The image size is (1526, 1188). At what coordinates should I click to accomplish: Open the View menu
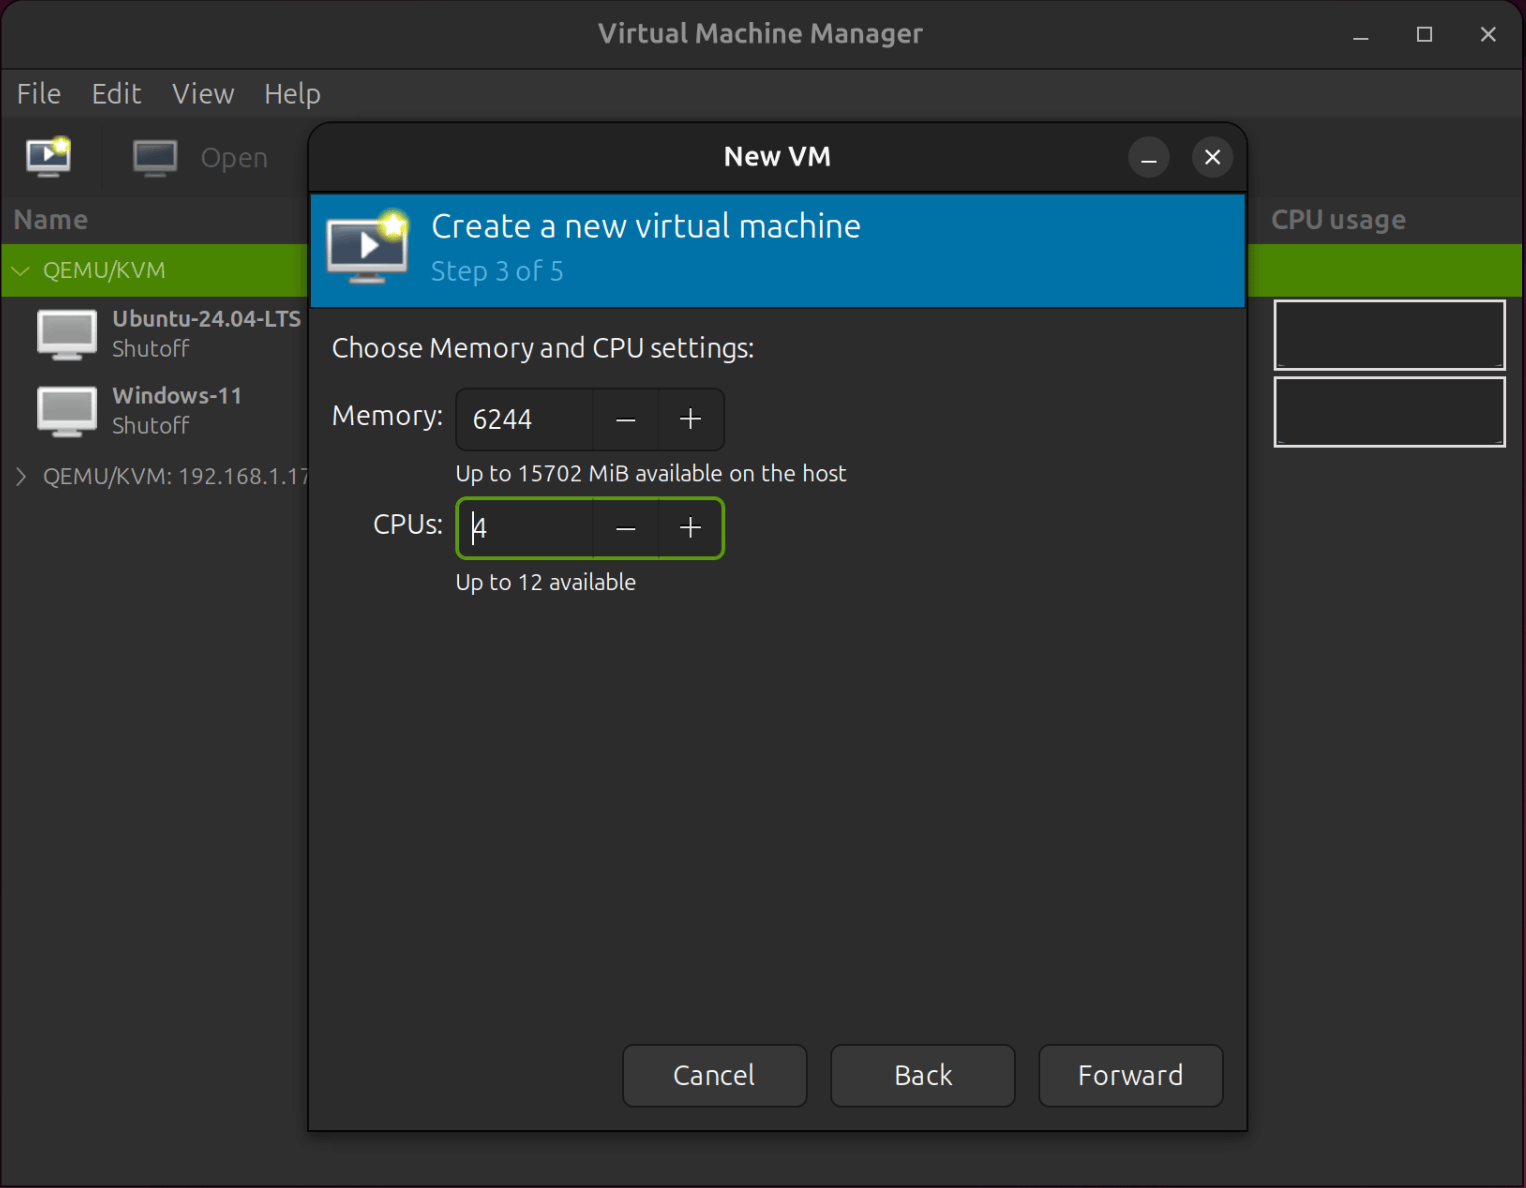coord(203,93)
